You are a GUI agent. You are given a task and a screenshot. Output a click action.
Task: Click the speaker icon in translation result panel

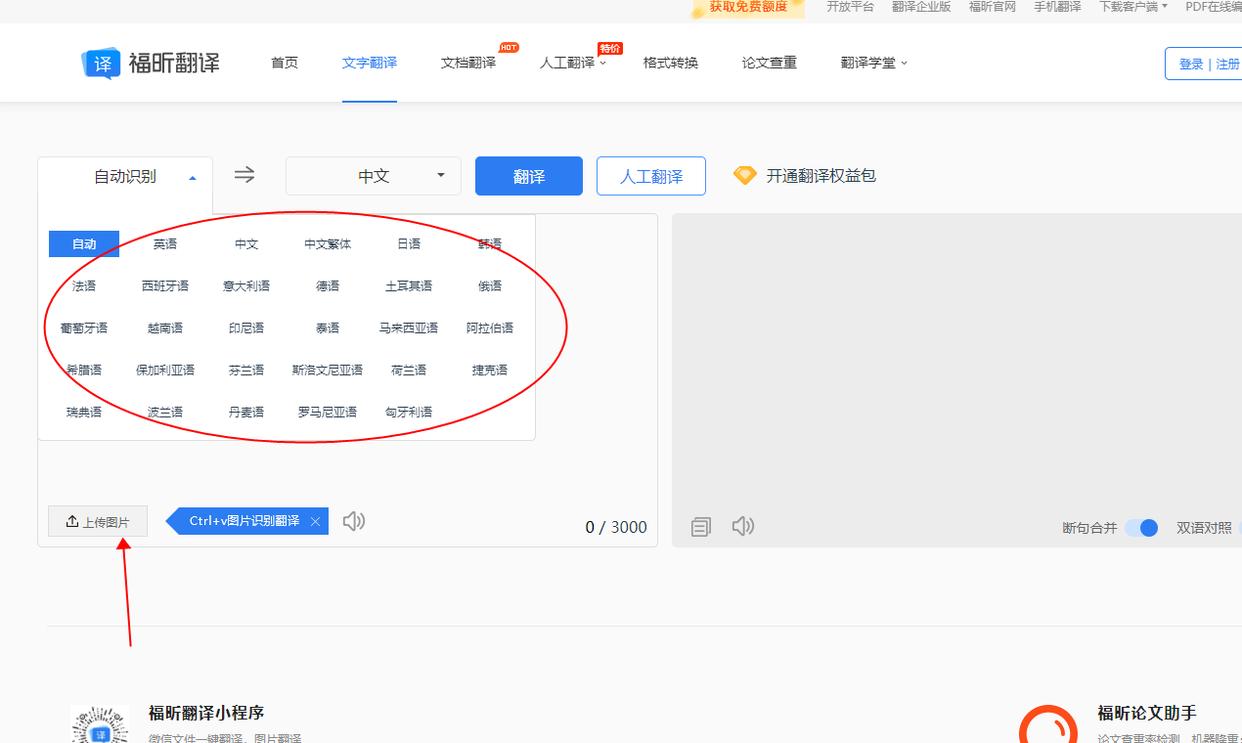pos(743,526)
